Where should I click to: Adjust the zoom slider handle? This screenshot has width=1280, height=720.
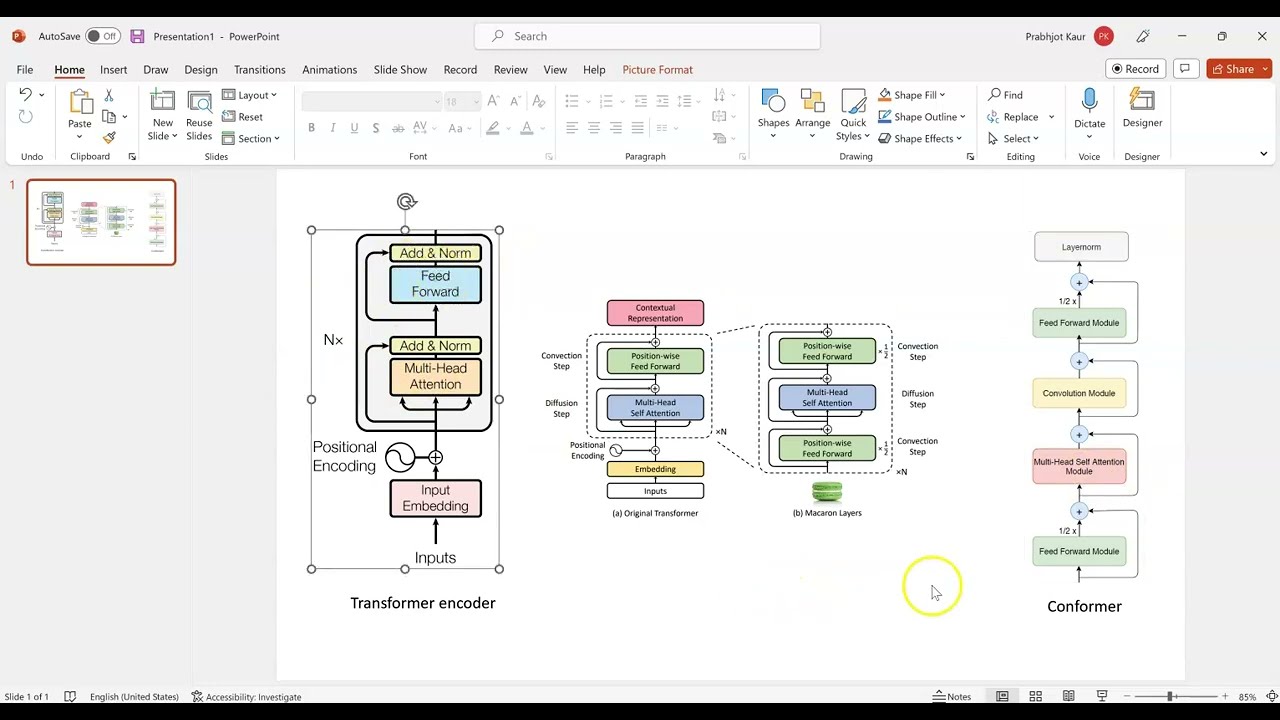pyautogui.click(x=1170, y=696)
